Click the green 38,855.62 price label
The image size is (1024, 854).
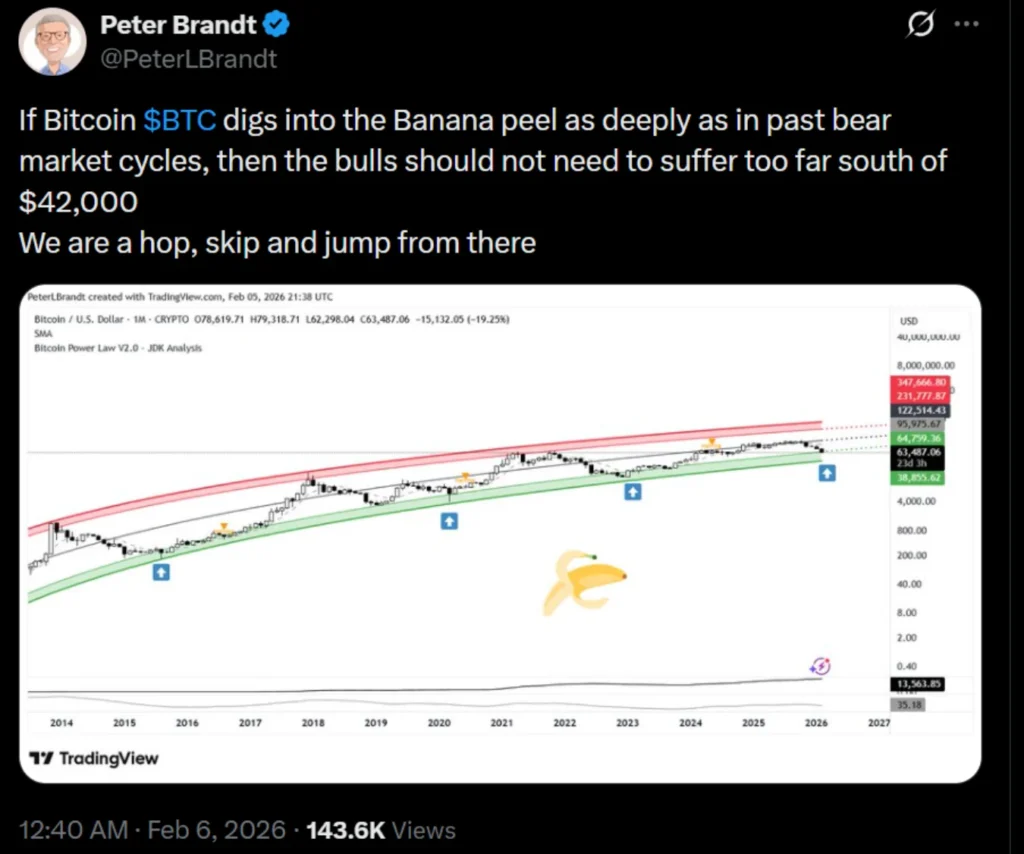click(x=916, y=478)
